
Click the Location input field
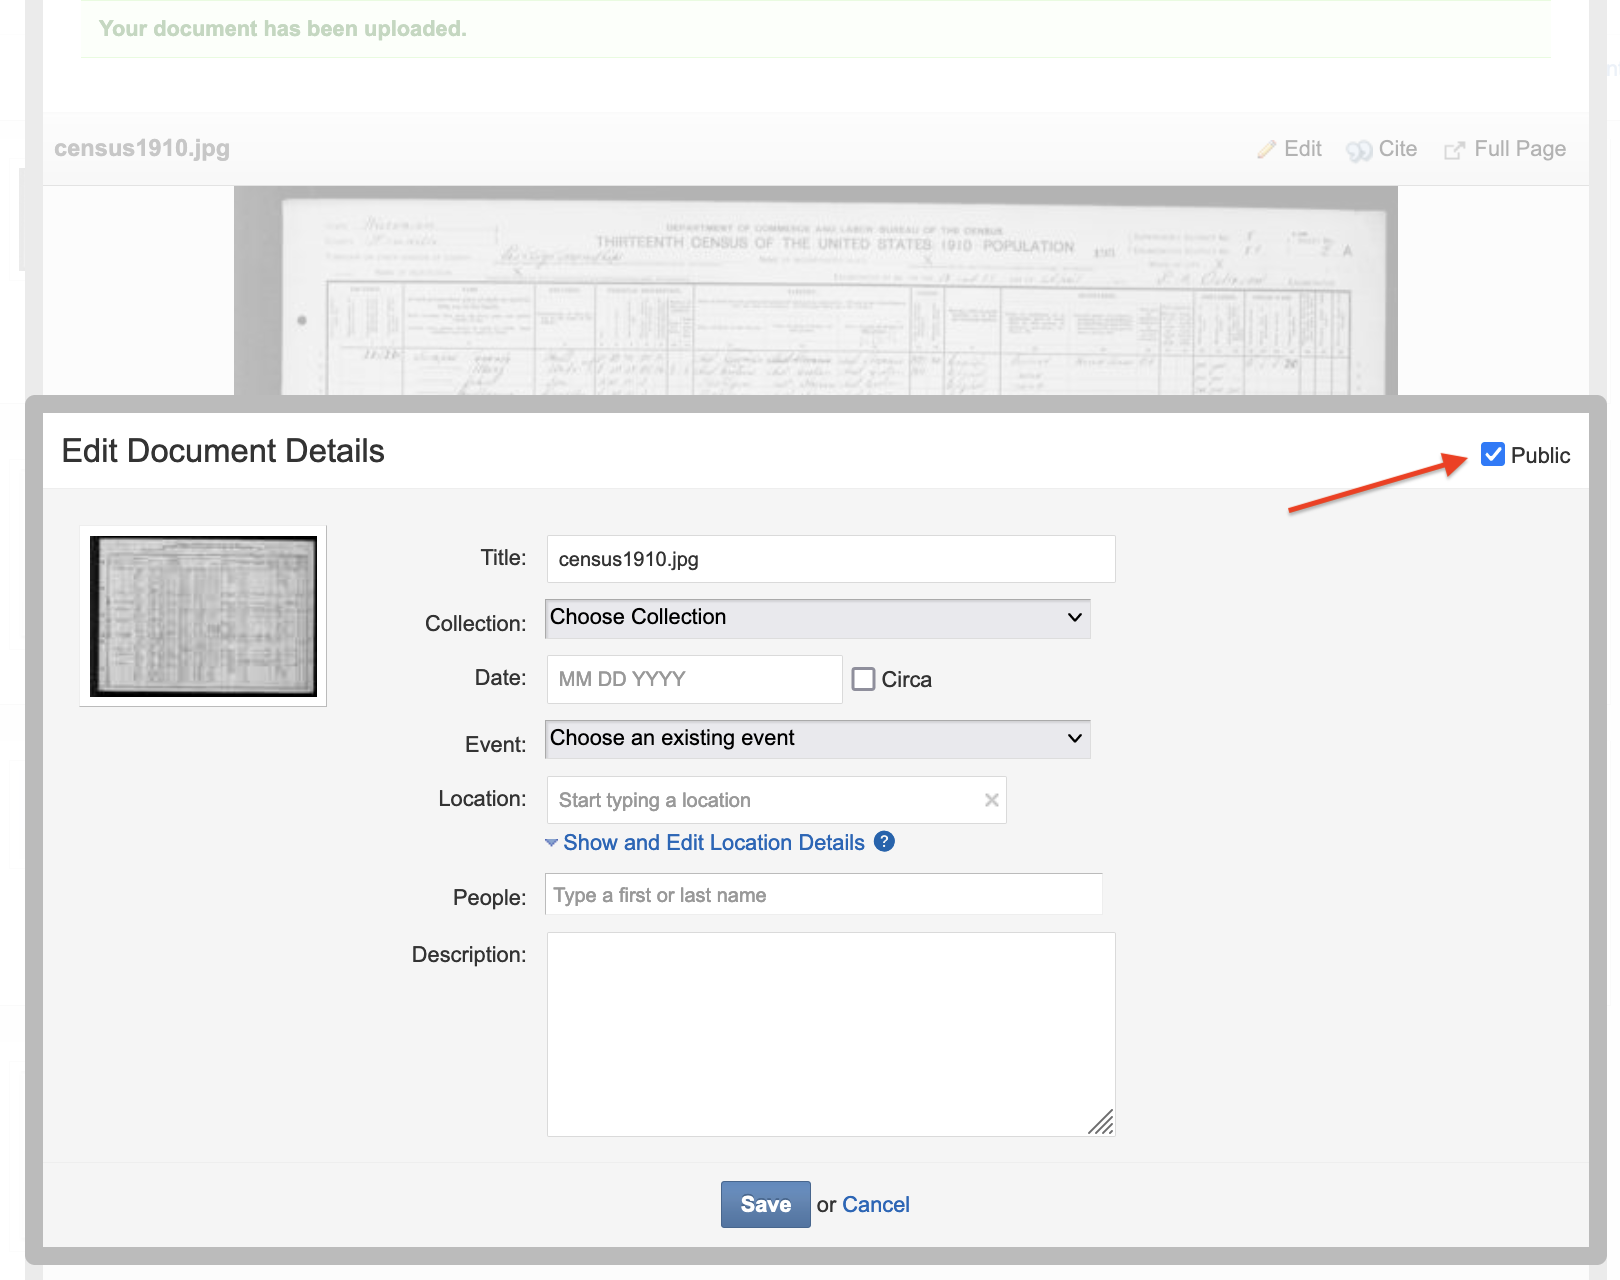(x=765, y=800)
